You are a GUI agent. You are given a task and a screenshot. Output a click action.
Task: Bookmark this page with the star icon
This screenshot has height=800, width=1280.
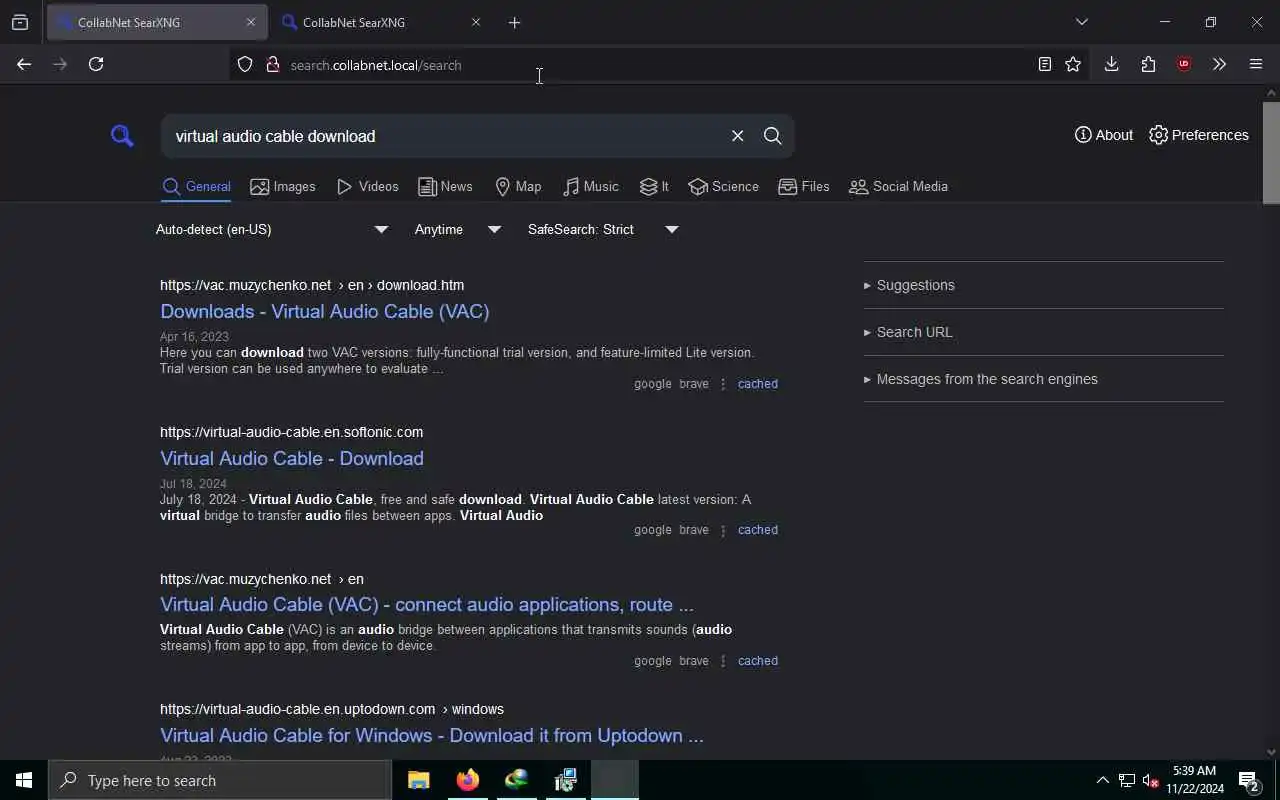(1073, 64)
